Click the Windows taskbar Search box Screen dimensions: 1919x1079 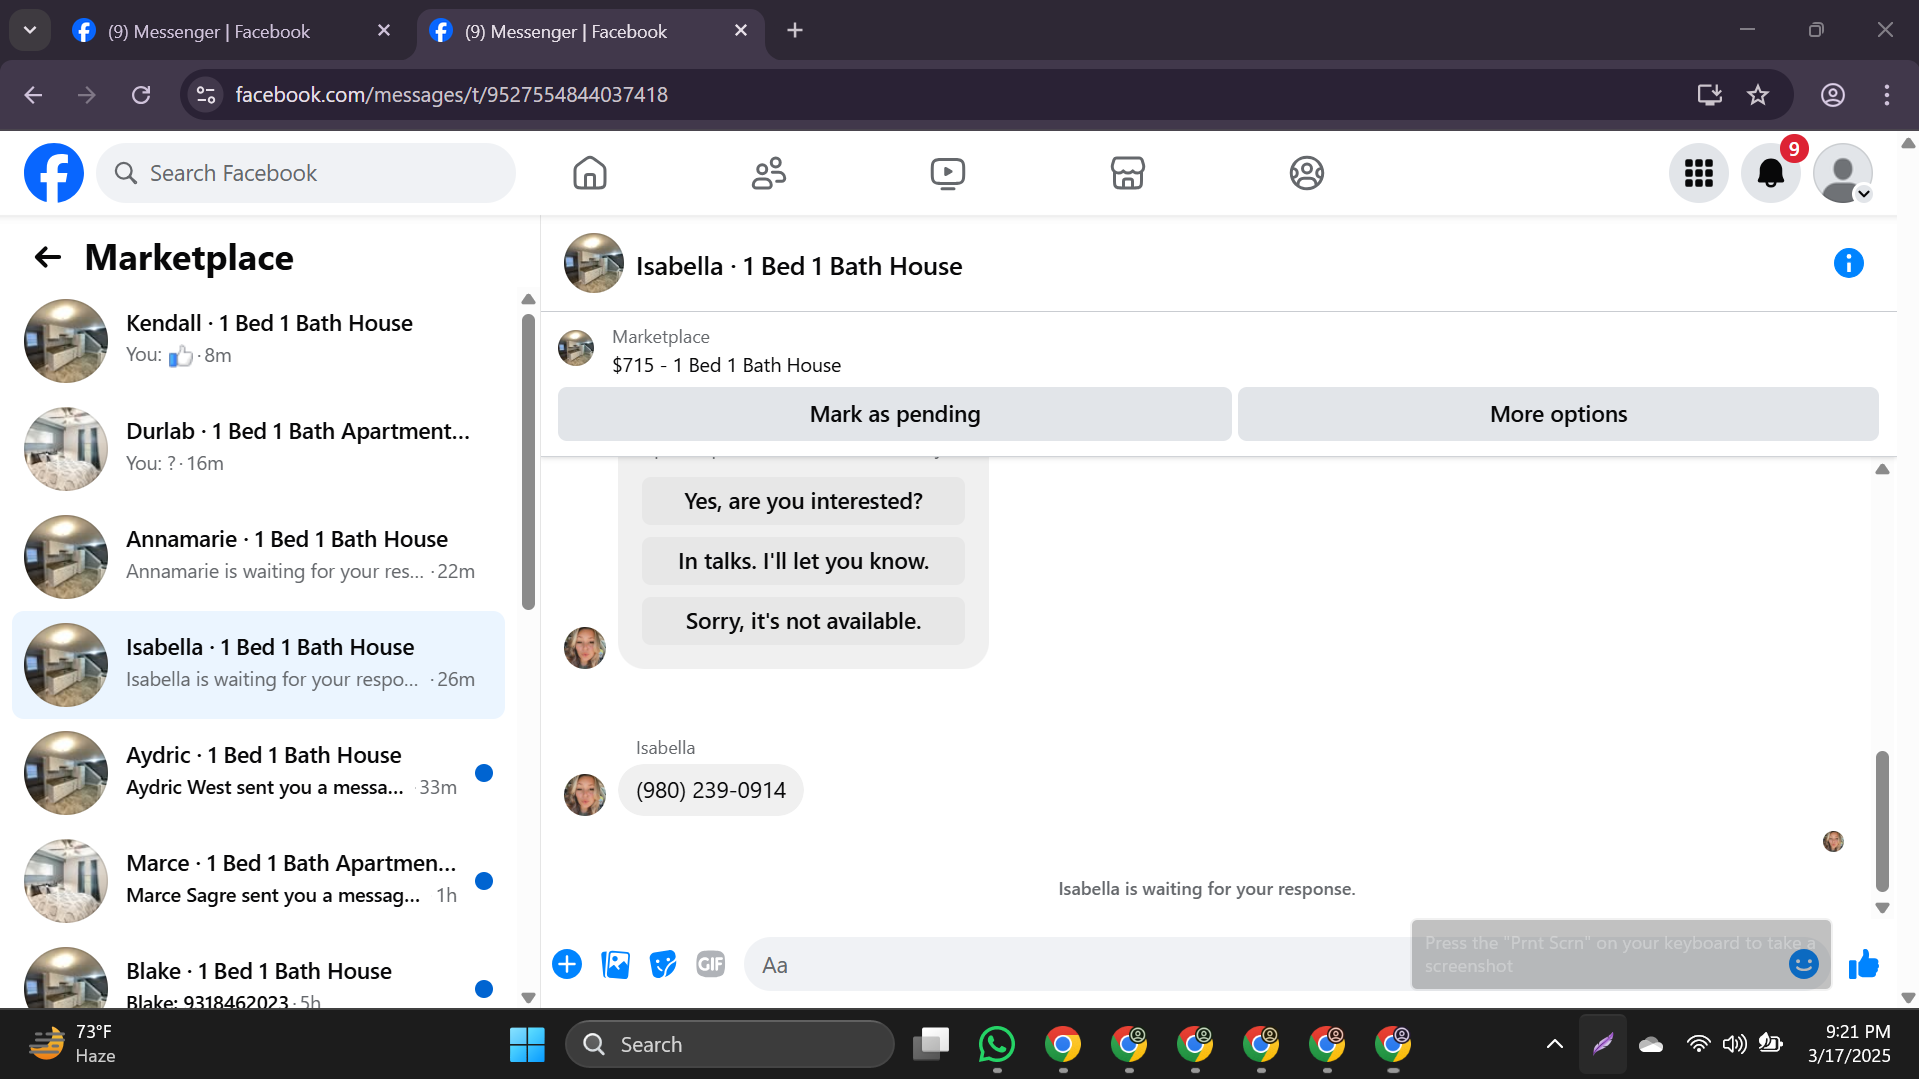click(x=730, y=1044)
